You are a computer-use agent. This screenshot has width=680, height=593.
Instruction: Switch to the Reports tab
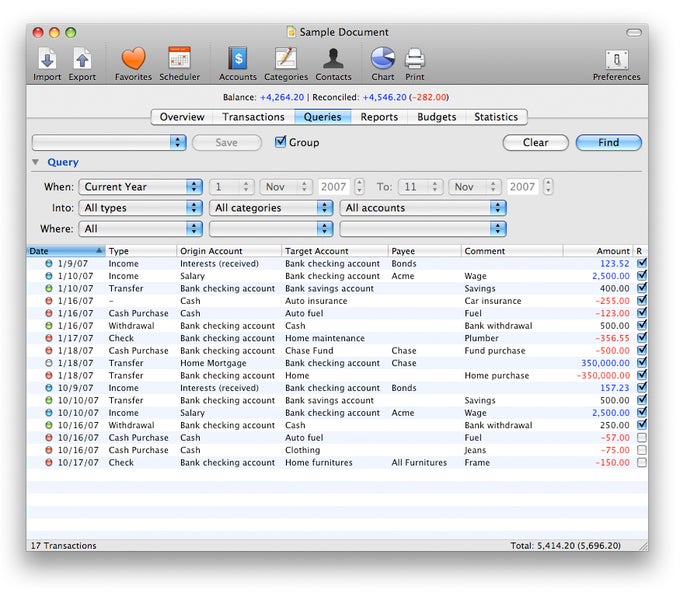379,117
